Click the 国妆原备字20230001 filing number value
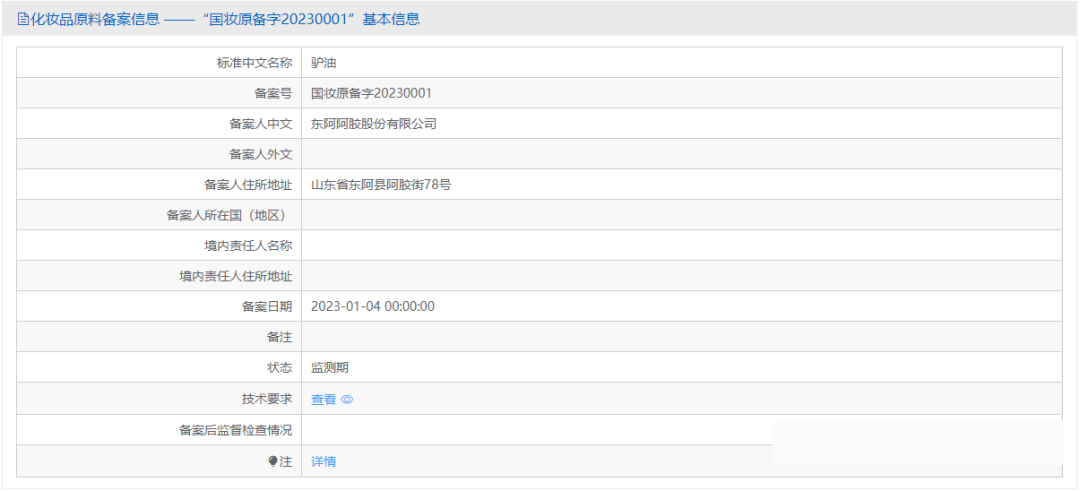 pyautogui.click(x=371, y=94)
